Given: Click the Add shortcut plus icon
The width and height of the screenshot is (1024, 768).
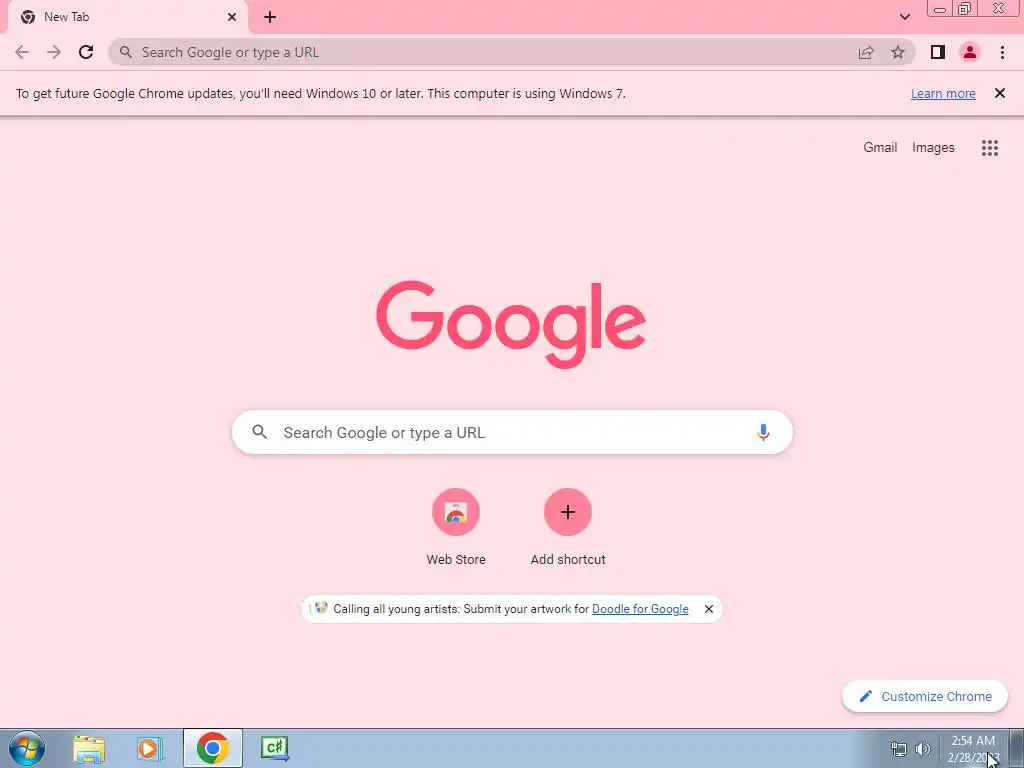Looking at the screenshot, I should coord(568,512).
